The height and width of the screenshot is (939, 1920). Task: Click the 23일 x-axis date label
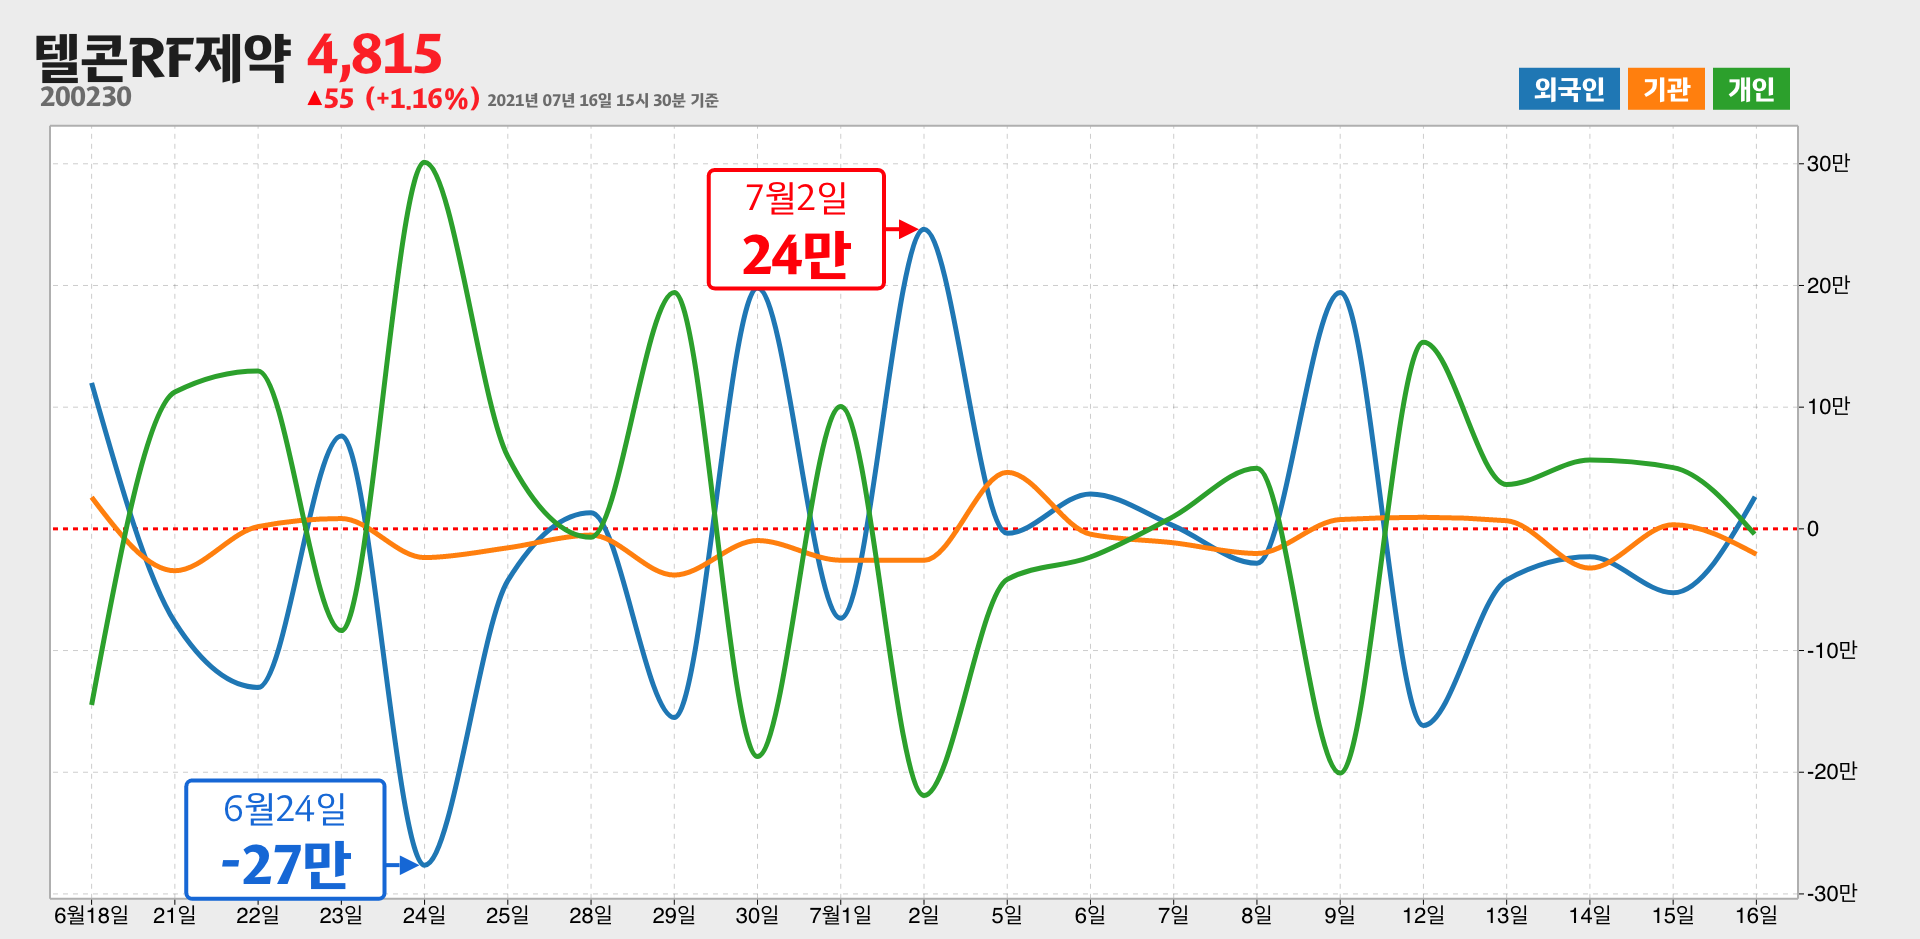[x=341, y=915]
